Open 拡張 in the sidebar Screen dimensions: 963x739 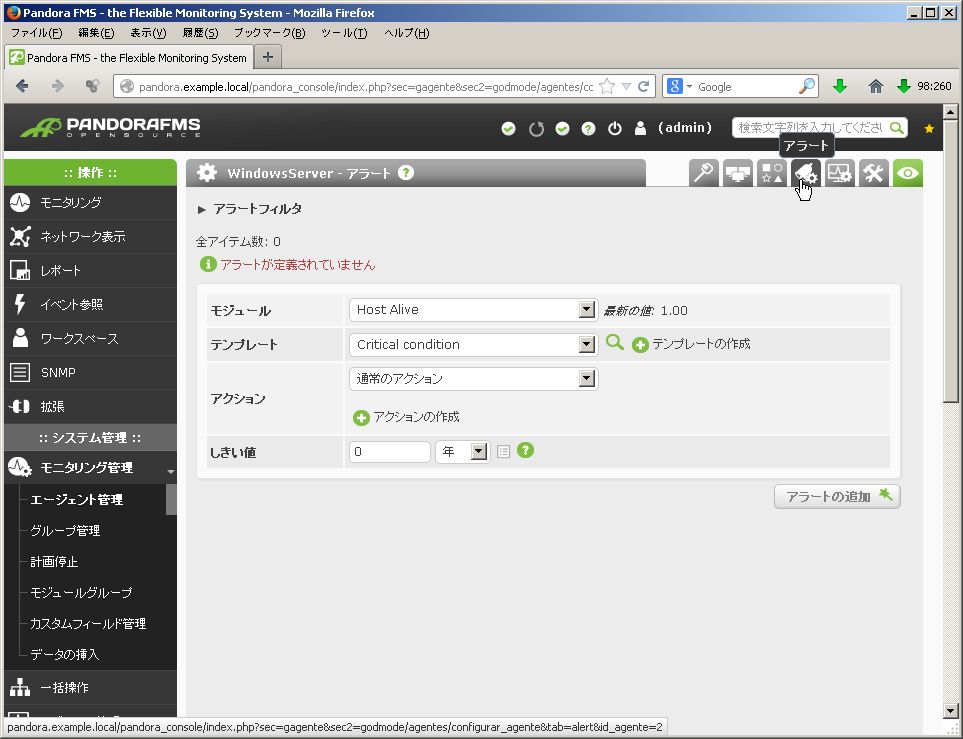[x=90, y=407]
